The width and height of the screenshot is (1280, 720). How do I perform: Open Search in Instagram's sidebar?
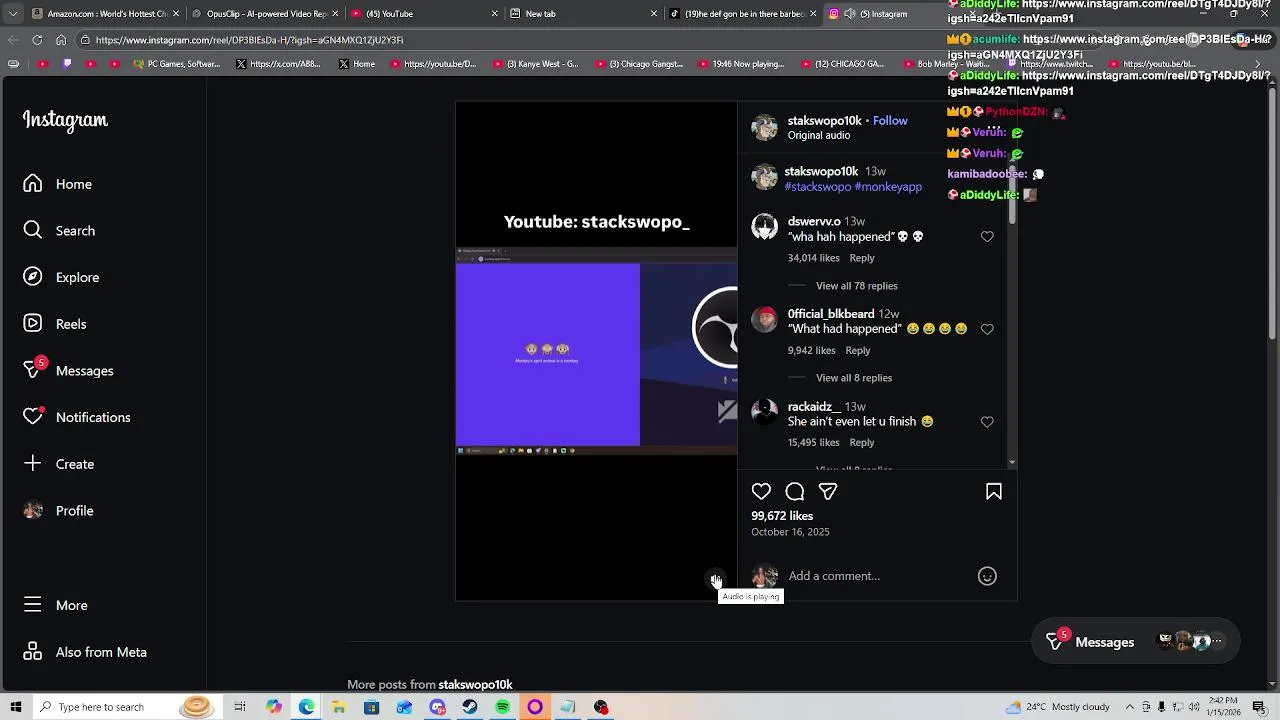click(x=60, y=231)
